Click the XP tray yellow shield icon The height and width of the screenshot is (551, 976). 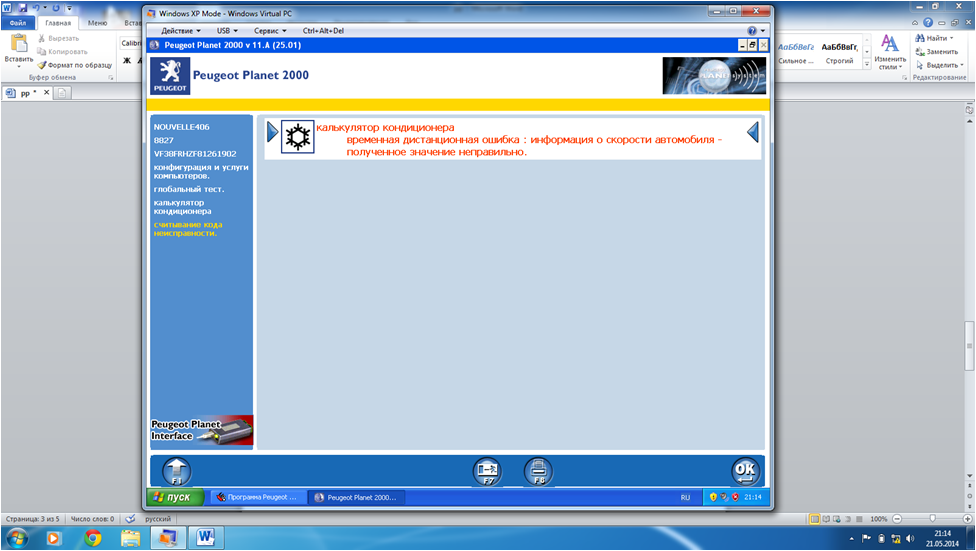[713, 497]
